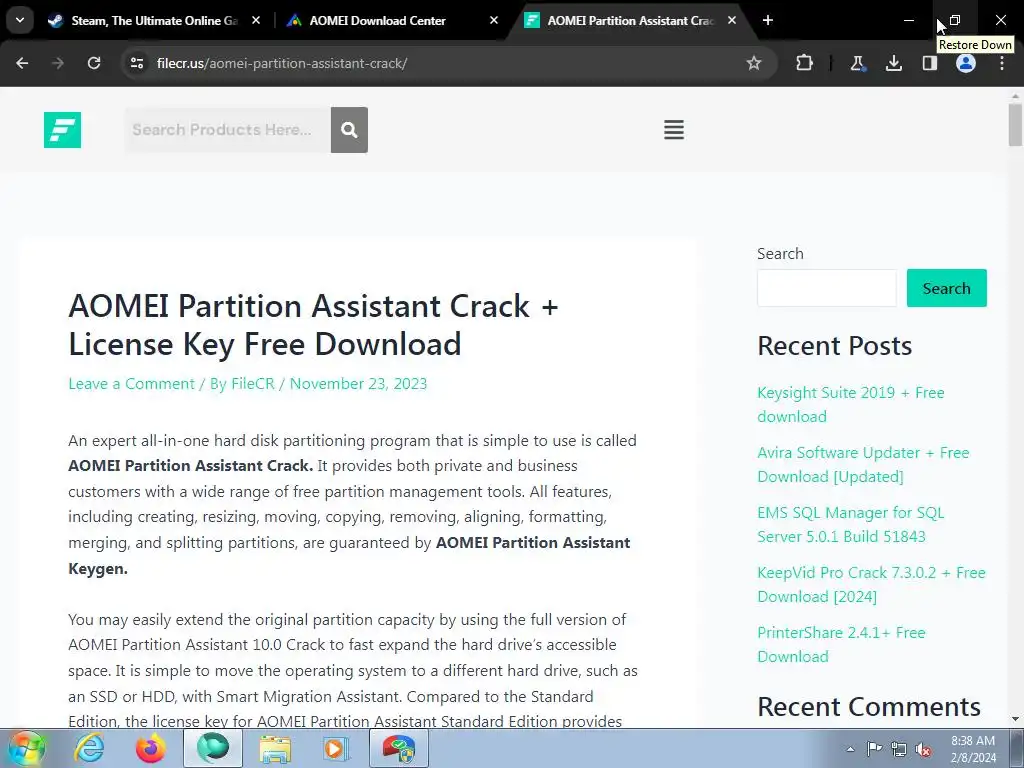
Task: Open File Explorer from the taskbar
Action: pos(275,748)
